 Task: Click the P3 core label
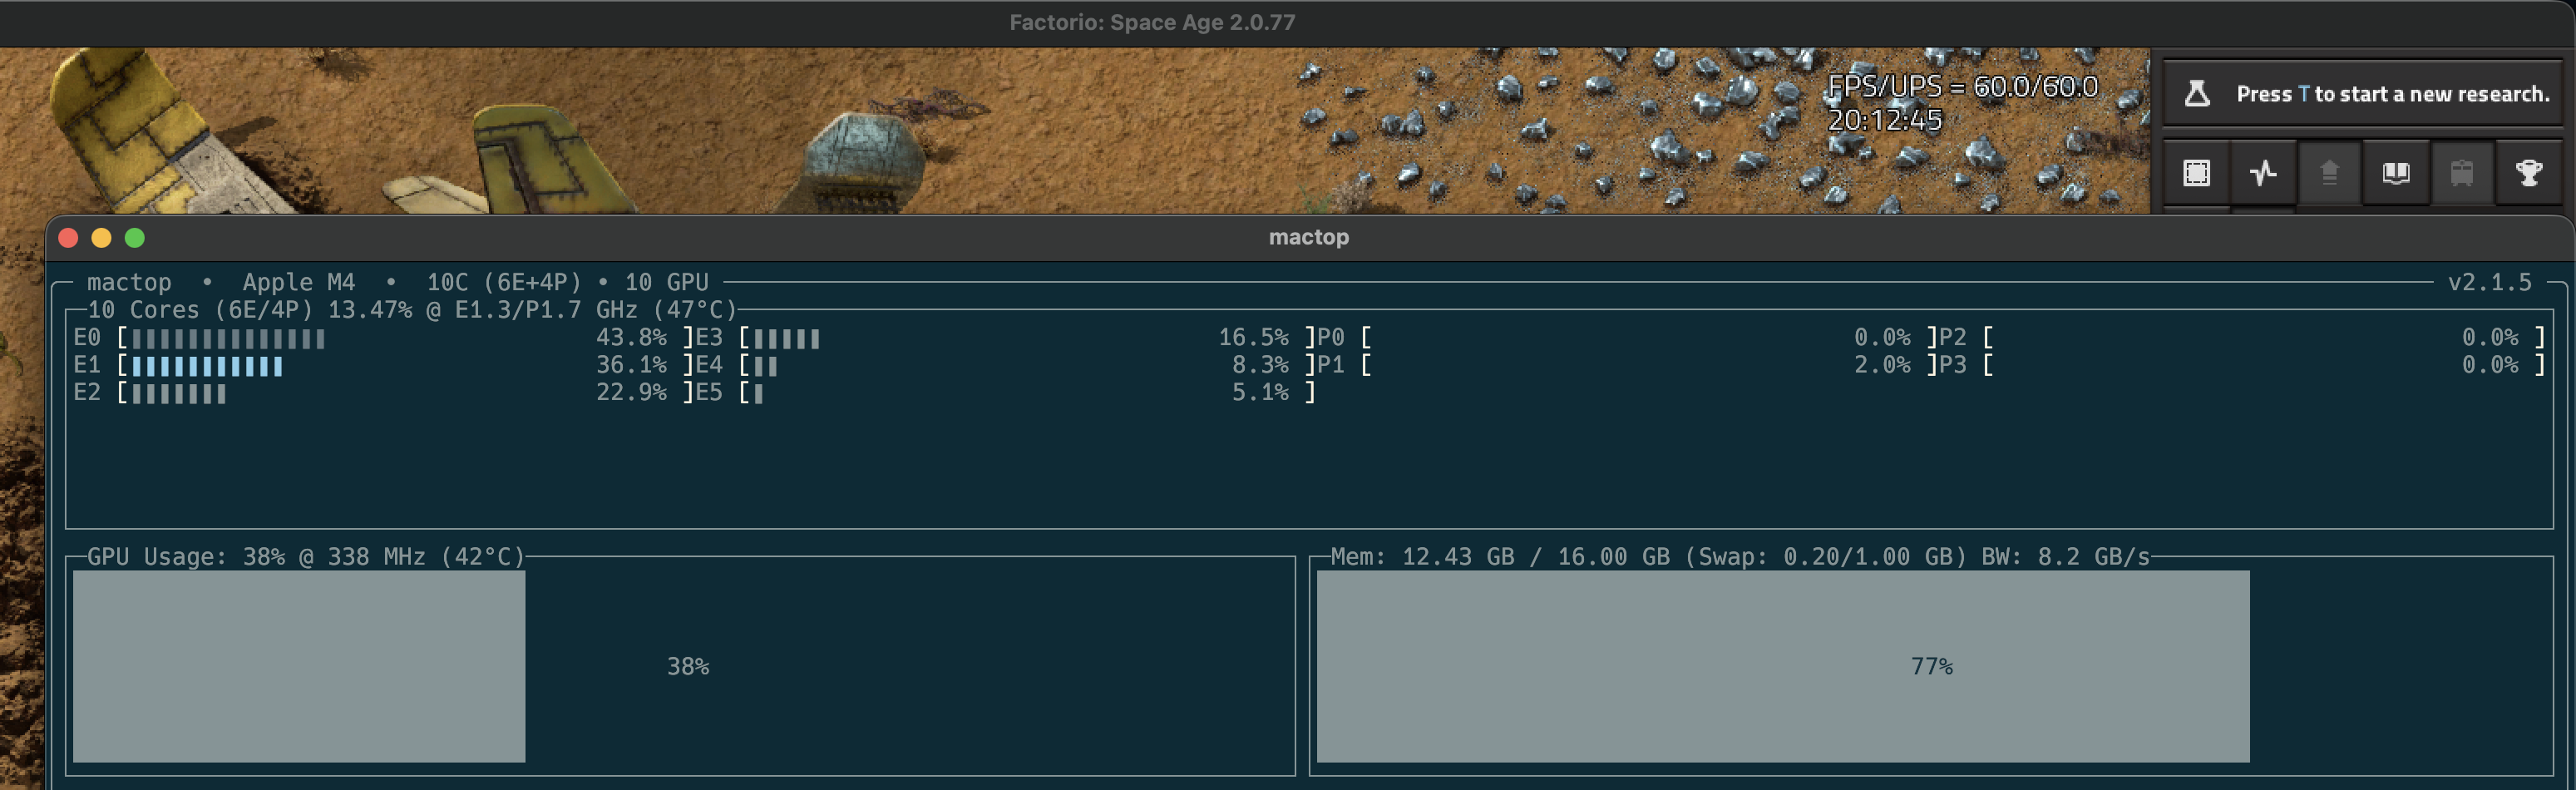click(x=1953, y=365)
